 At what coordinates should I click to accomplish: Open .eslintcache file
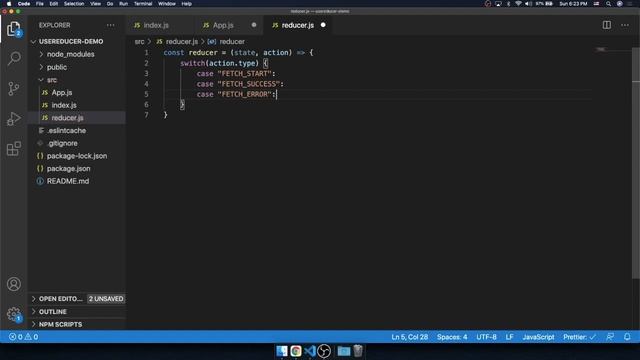pos(77,131)
